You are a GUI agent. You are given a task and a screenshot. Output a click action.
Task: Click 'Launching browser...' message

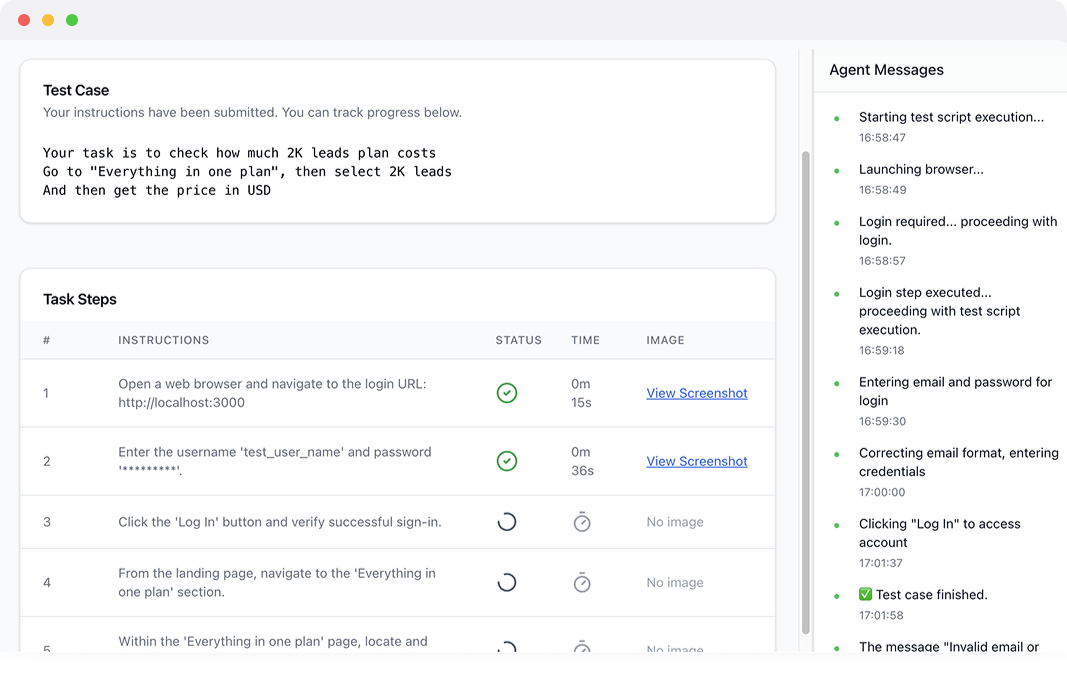coord(921,169)
